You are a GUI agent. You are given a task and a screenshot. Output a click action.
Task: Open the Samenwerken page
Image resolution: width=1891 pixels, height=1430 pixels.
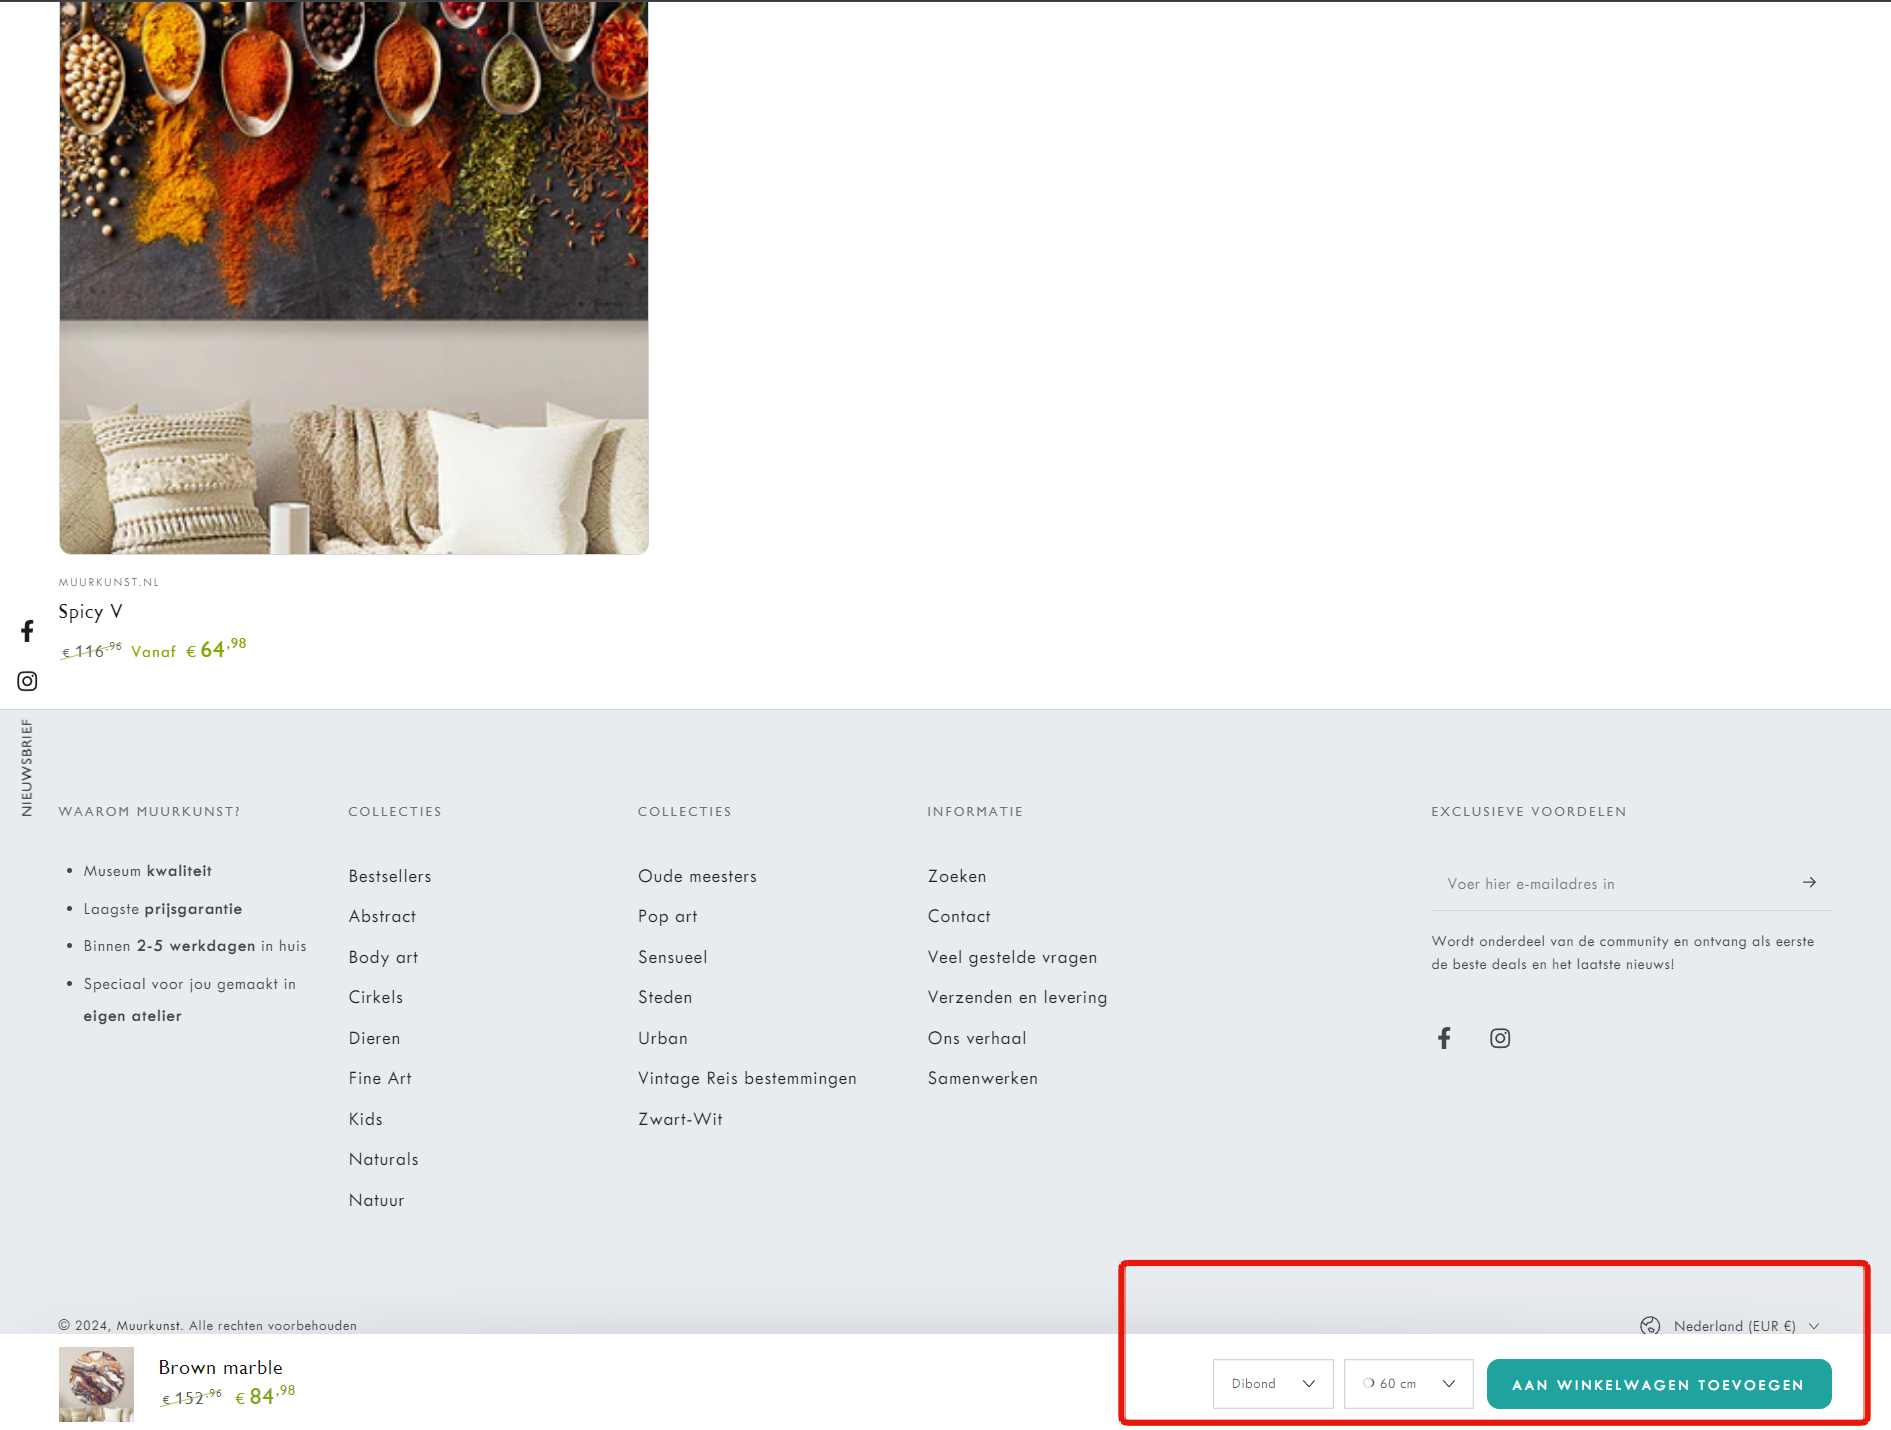pos(983,1078)
